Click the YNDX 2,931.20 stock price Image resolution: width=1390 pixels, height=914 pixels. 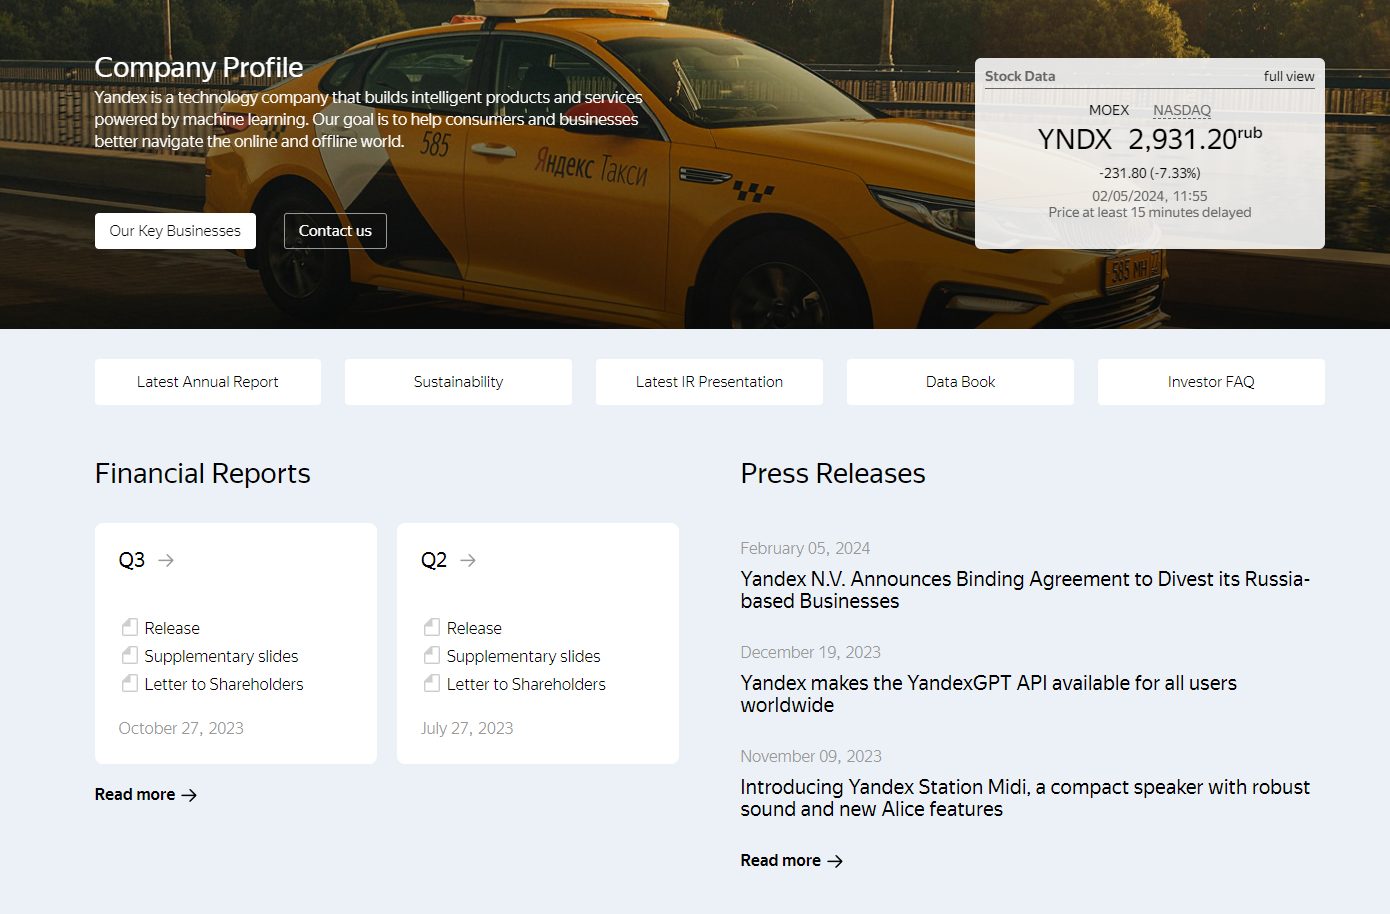coord(1150,139)
